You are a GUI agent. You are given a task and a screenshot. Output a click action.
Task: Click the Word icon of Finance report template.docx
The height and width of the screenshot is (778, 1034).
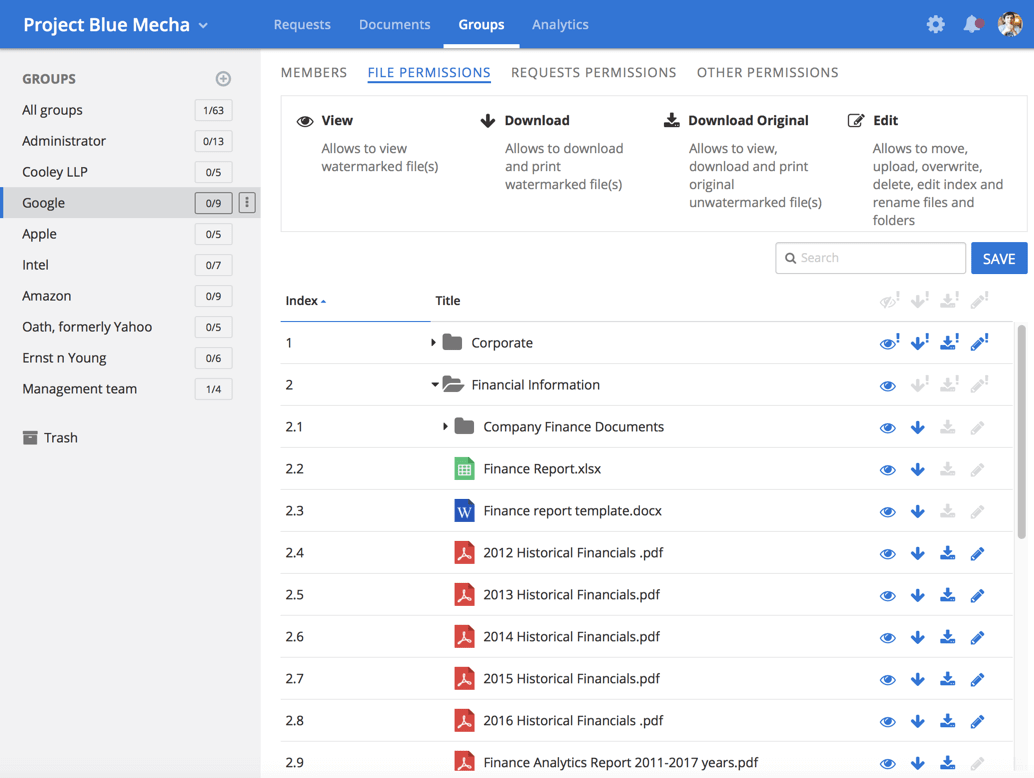(x=464, y=511)
